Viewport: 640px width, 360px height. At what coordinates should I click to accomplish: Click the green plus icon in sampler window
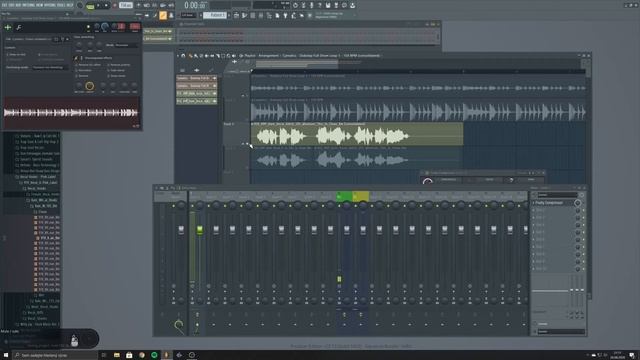[x=7, y=27]
